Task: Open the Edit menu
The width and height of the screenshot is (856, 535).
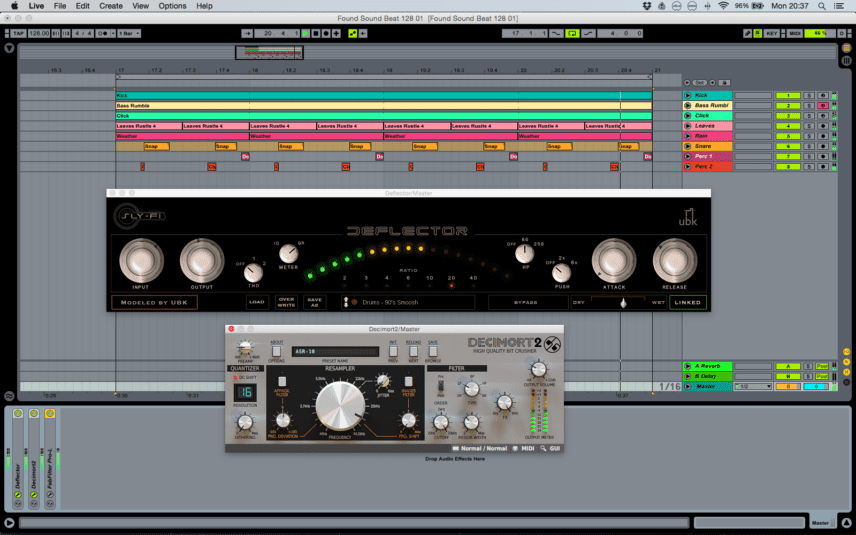Action: [x=82, y=6]
